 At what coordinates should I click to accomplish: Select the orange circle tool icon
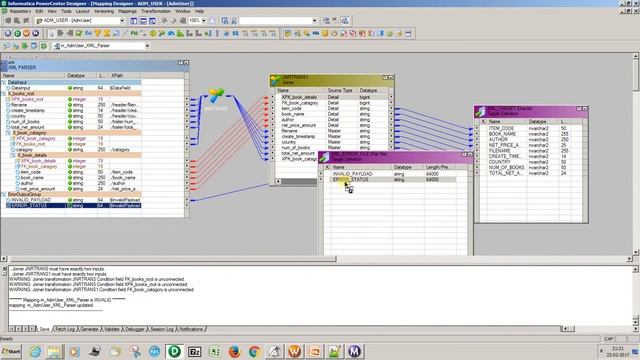[27, 33]
